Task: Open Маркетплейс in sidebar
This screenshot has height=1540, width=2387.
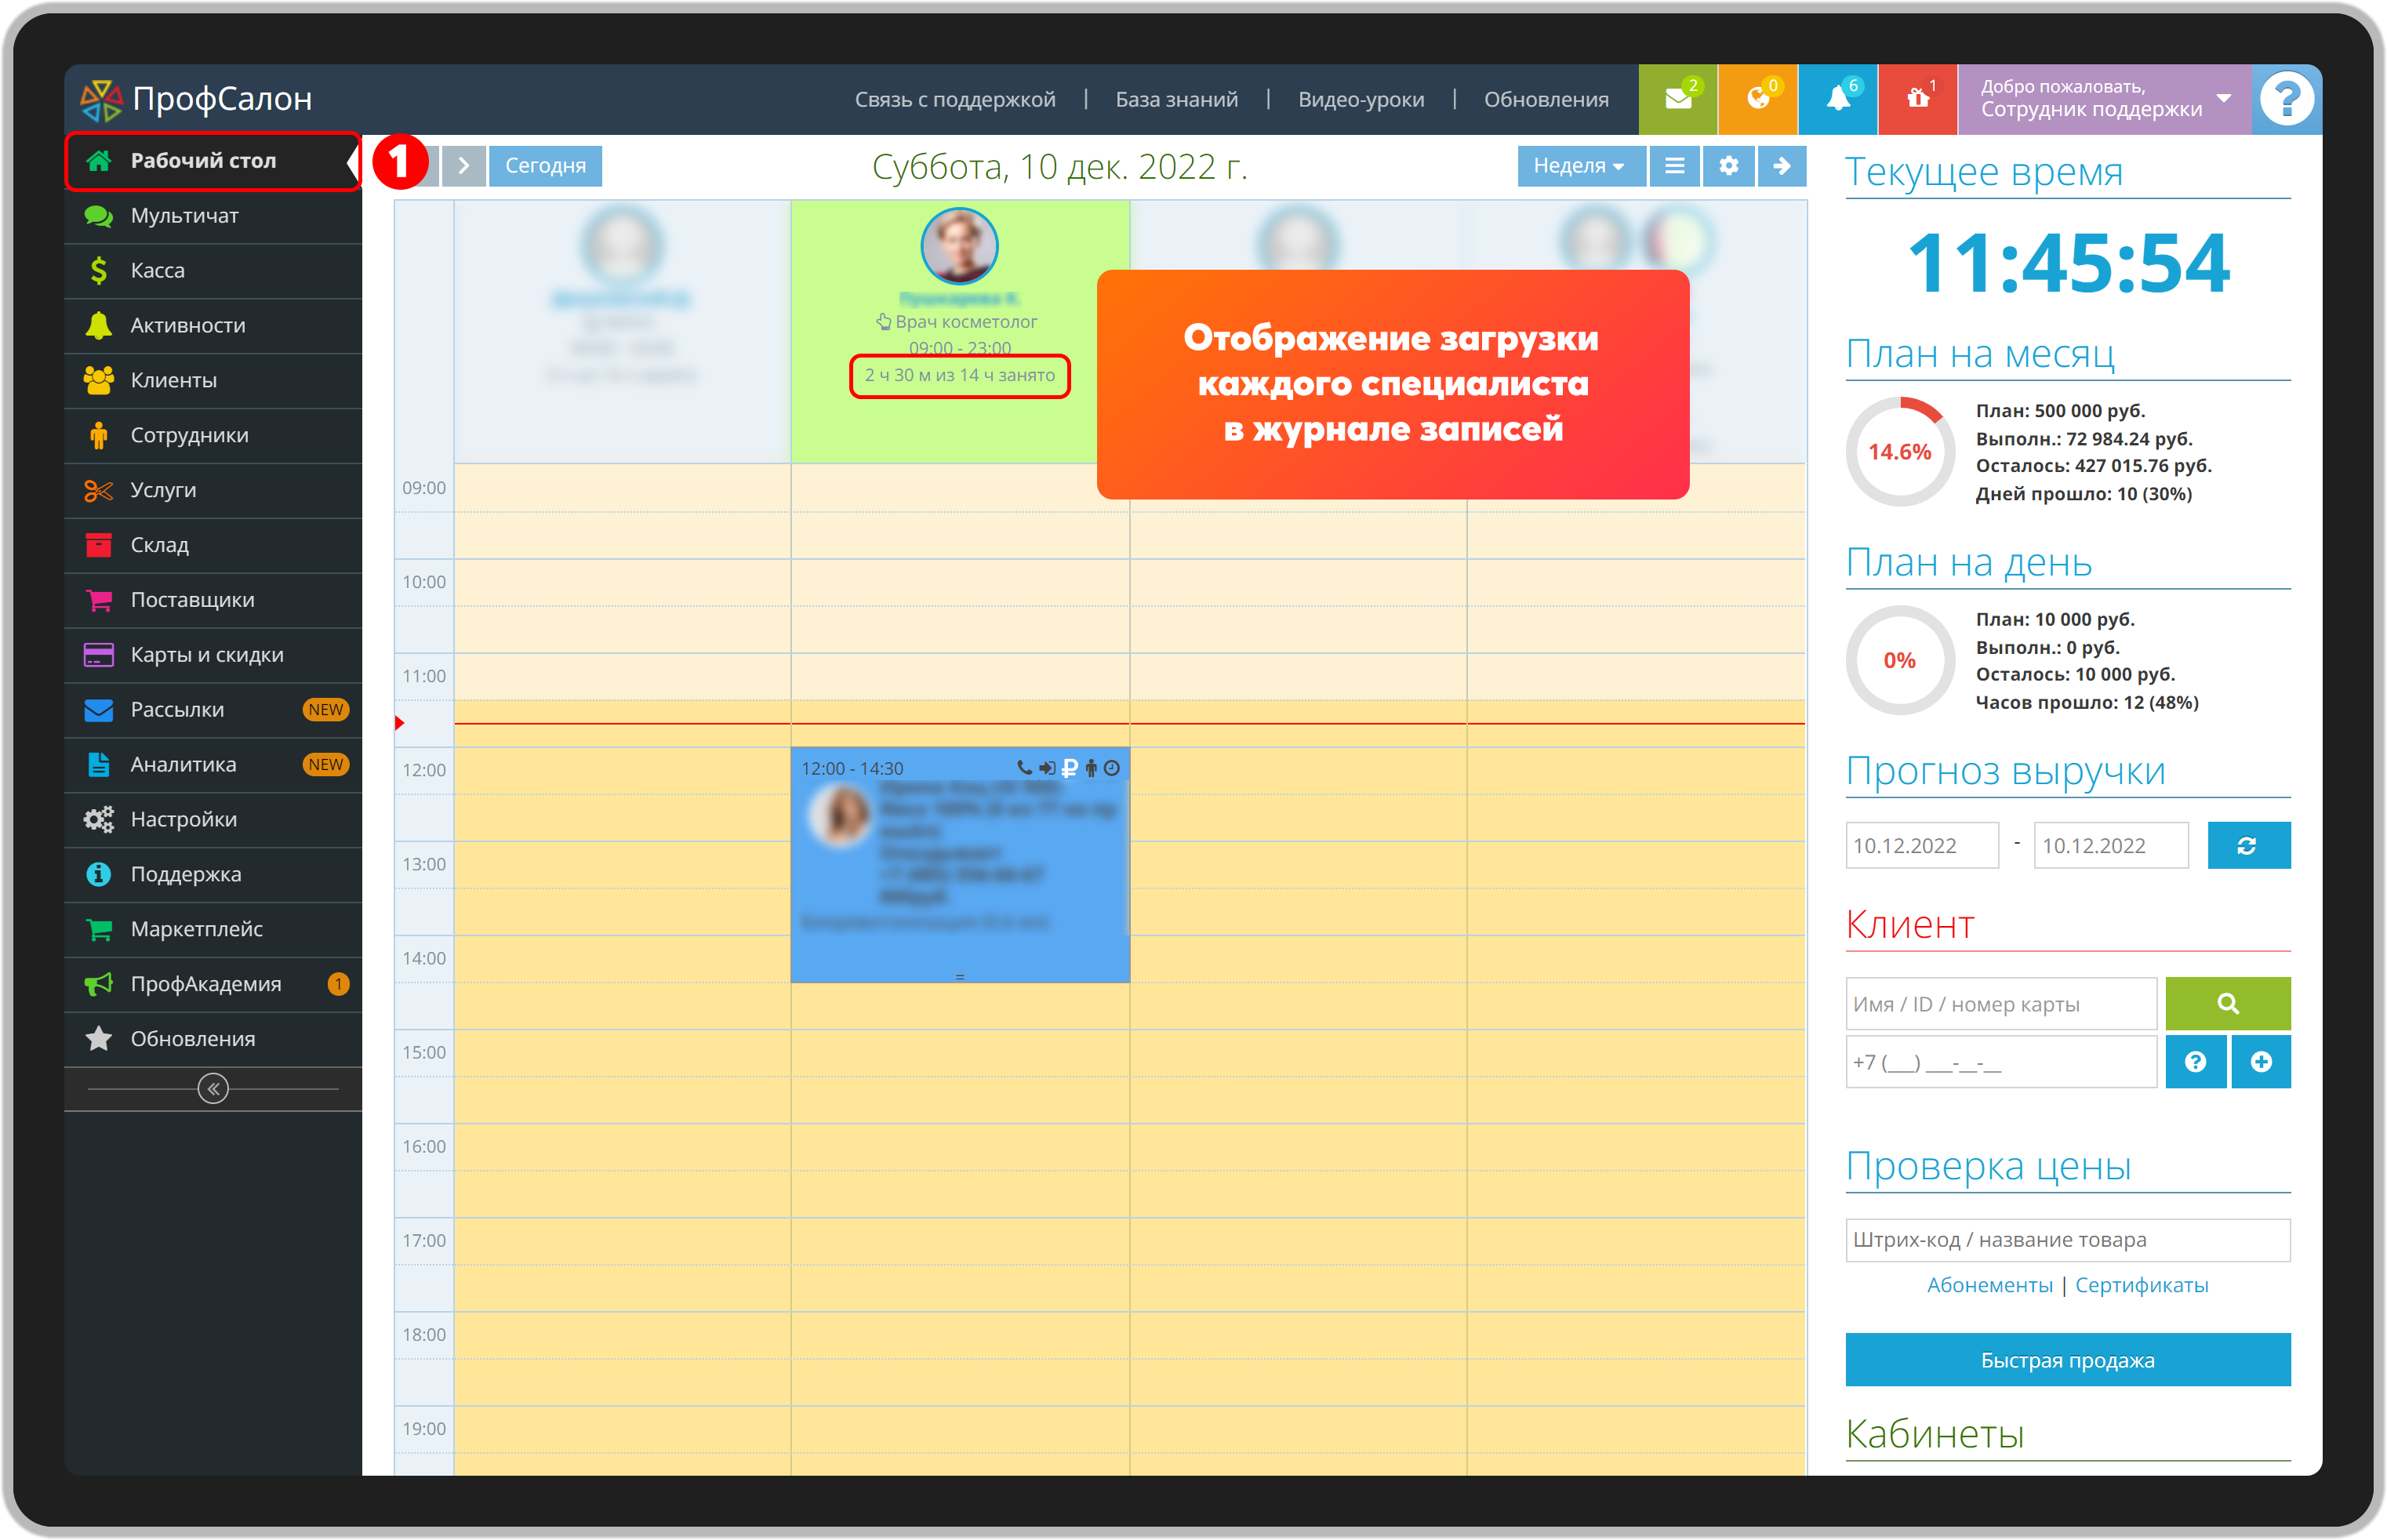Action: click(213, 931)
